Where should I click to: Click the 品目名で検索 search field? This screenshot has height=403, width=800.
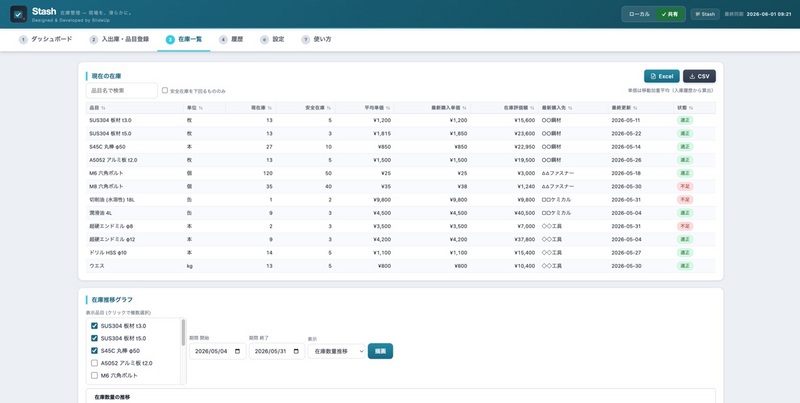[122, 91]
